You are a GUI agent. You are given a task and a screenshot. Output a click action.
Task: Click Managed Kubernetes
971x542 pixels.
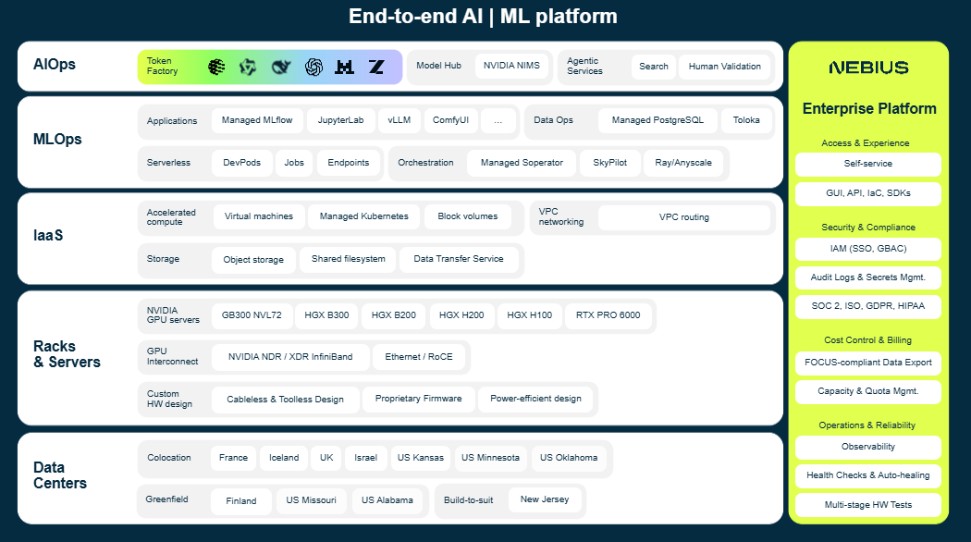tap(364, 217)
